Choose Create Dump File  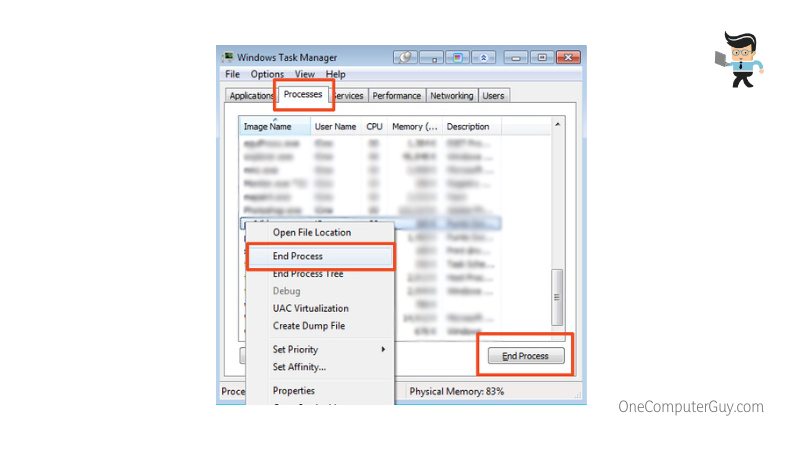320,326
